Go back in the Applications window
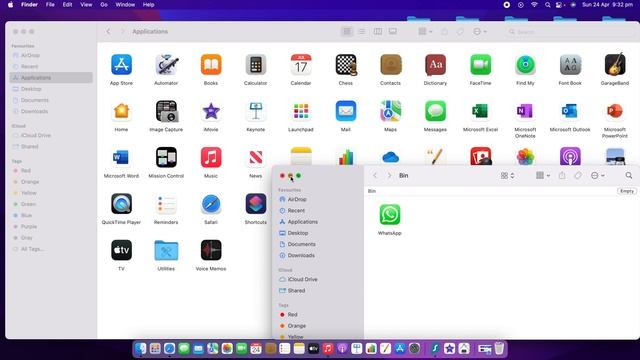The image size is (640, 360). 108,31
